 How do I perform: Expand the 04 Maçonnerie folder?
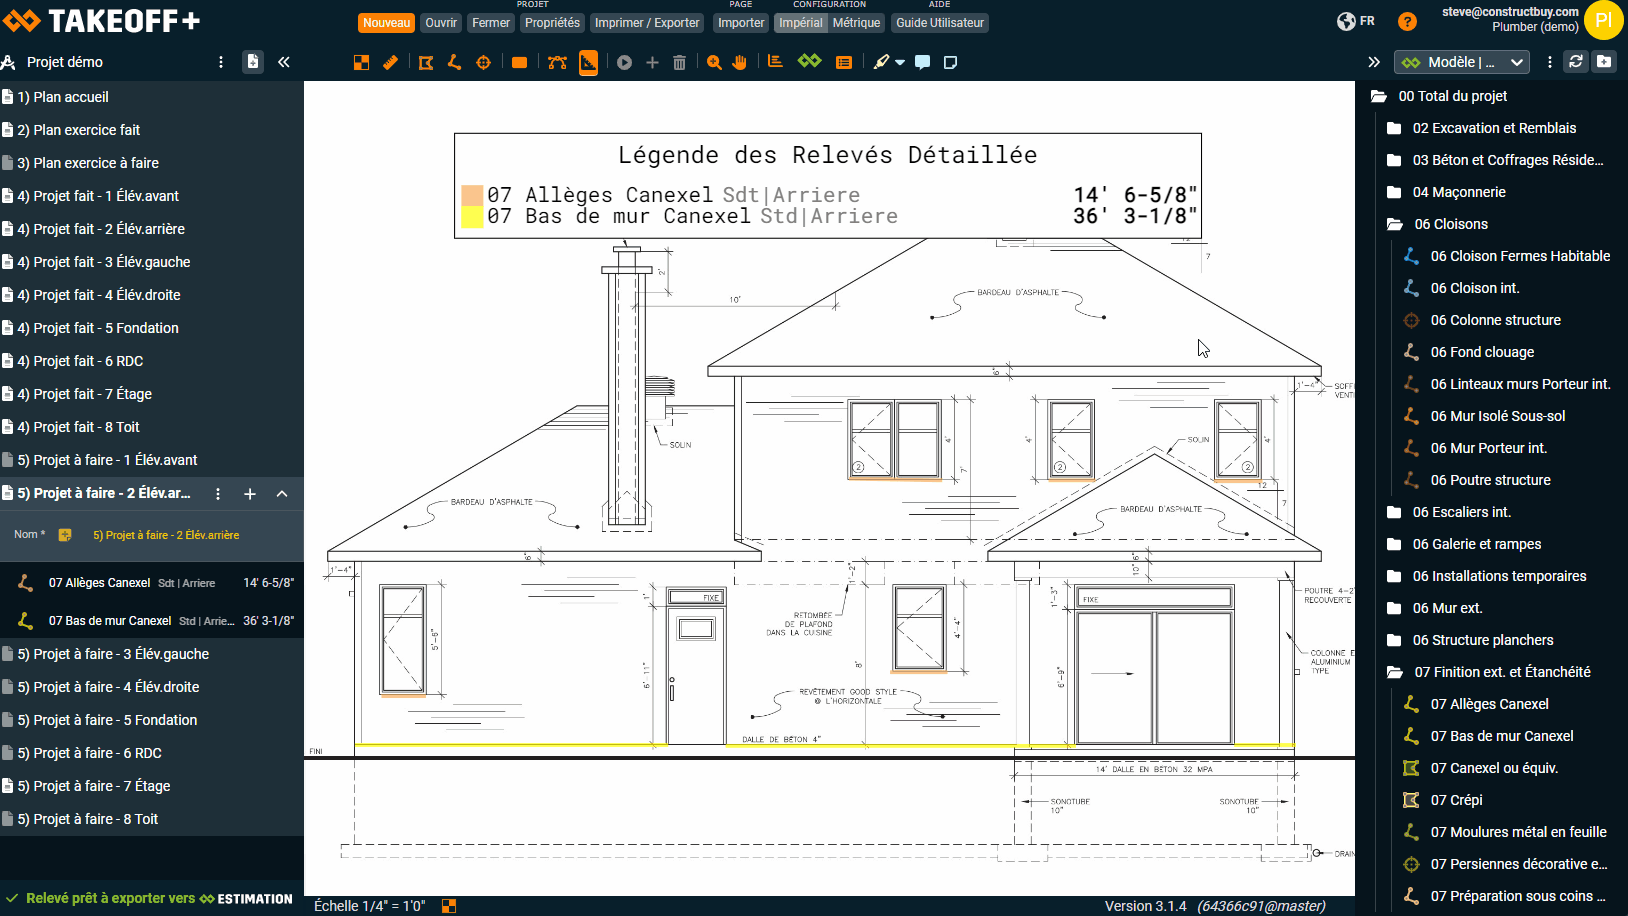pyautogui.click(x=1394, y=192)
